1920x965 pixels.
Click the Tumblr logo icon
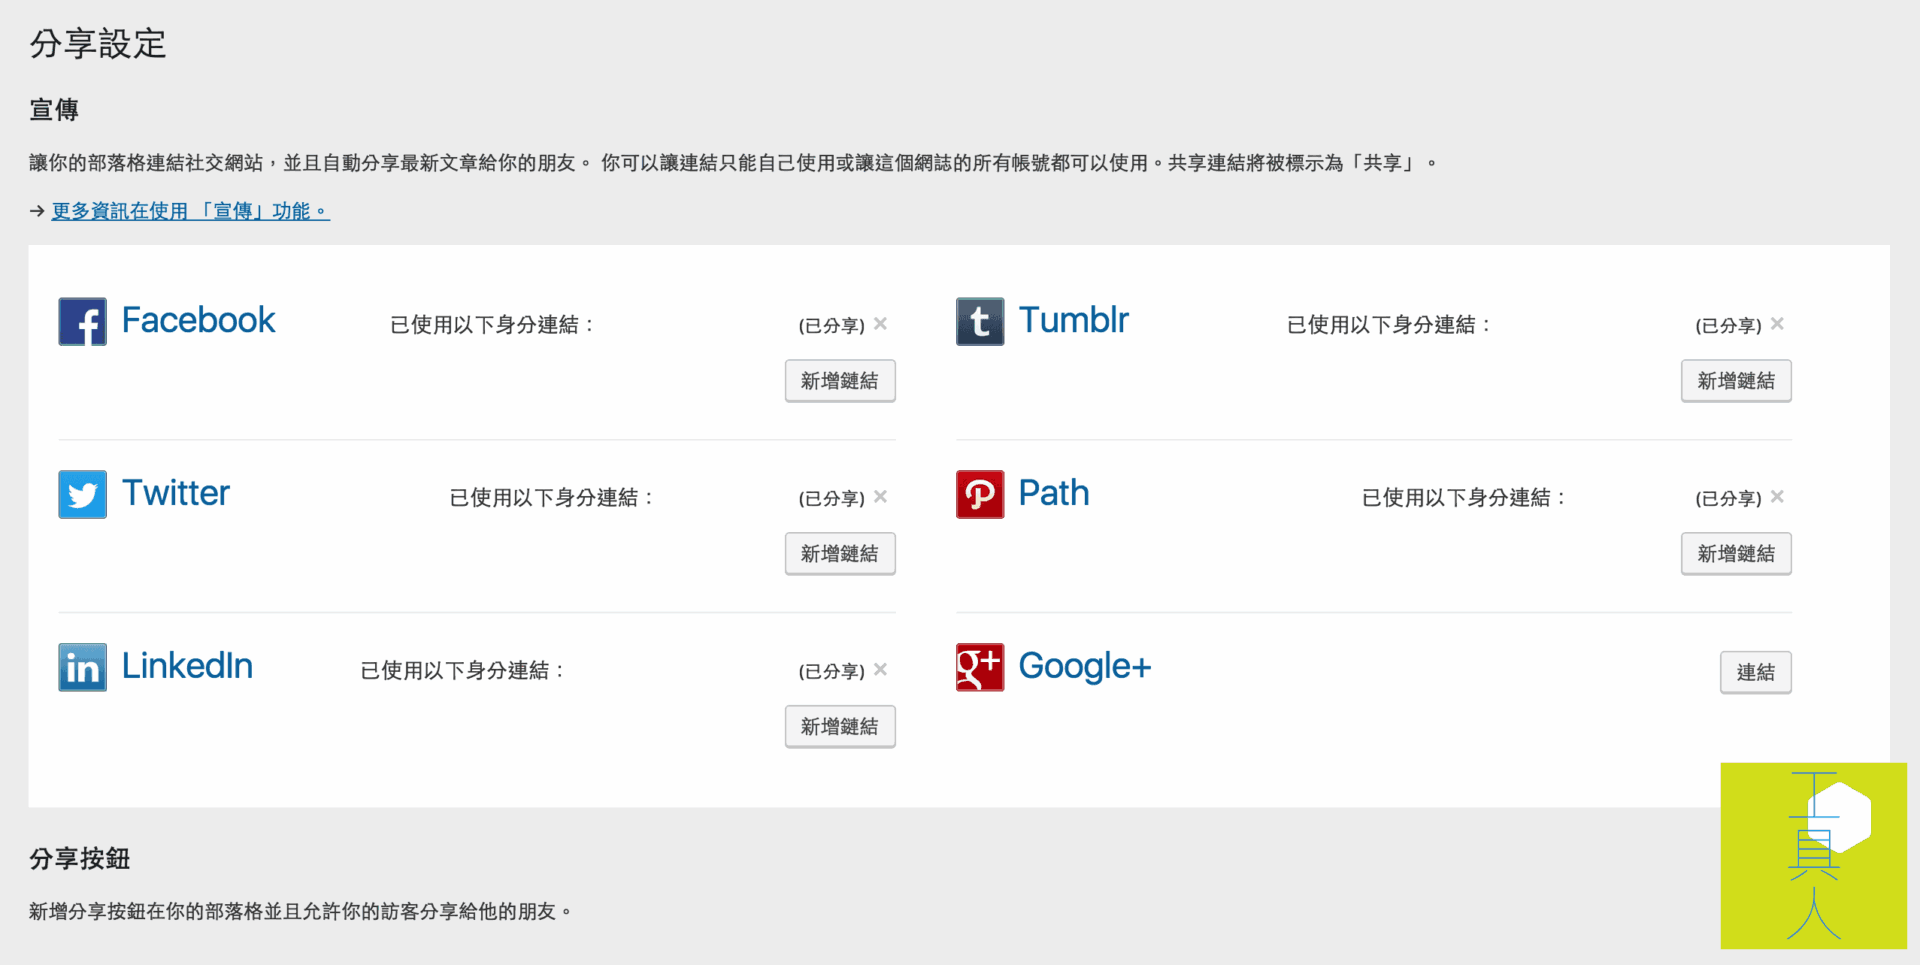pyautogui.click(x=980, y=322)
